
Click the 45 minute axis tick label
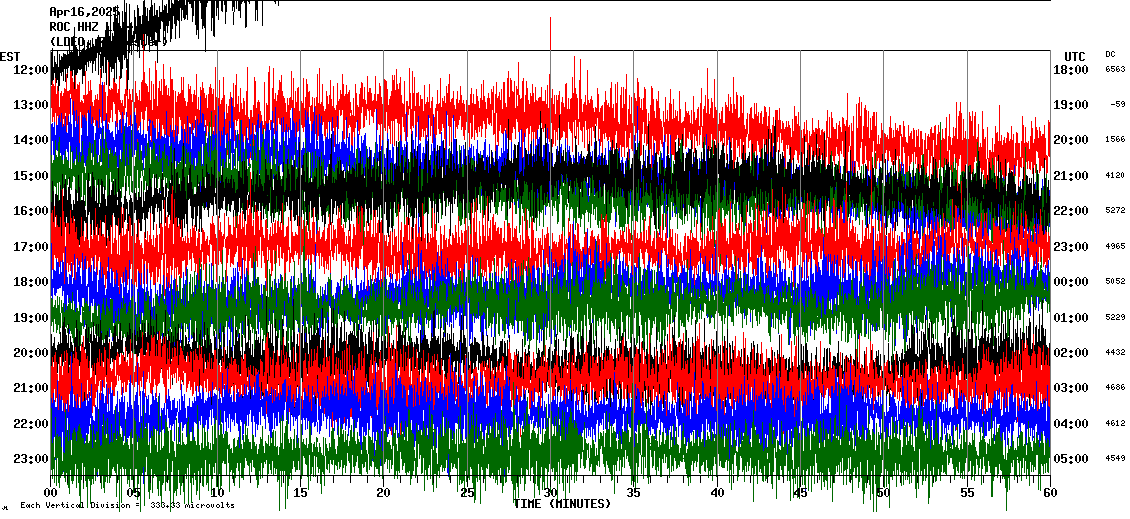coord(800,493)
